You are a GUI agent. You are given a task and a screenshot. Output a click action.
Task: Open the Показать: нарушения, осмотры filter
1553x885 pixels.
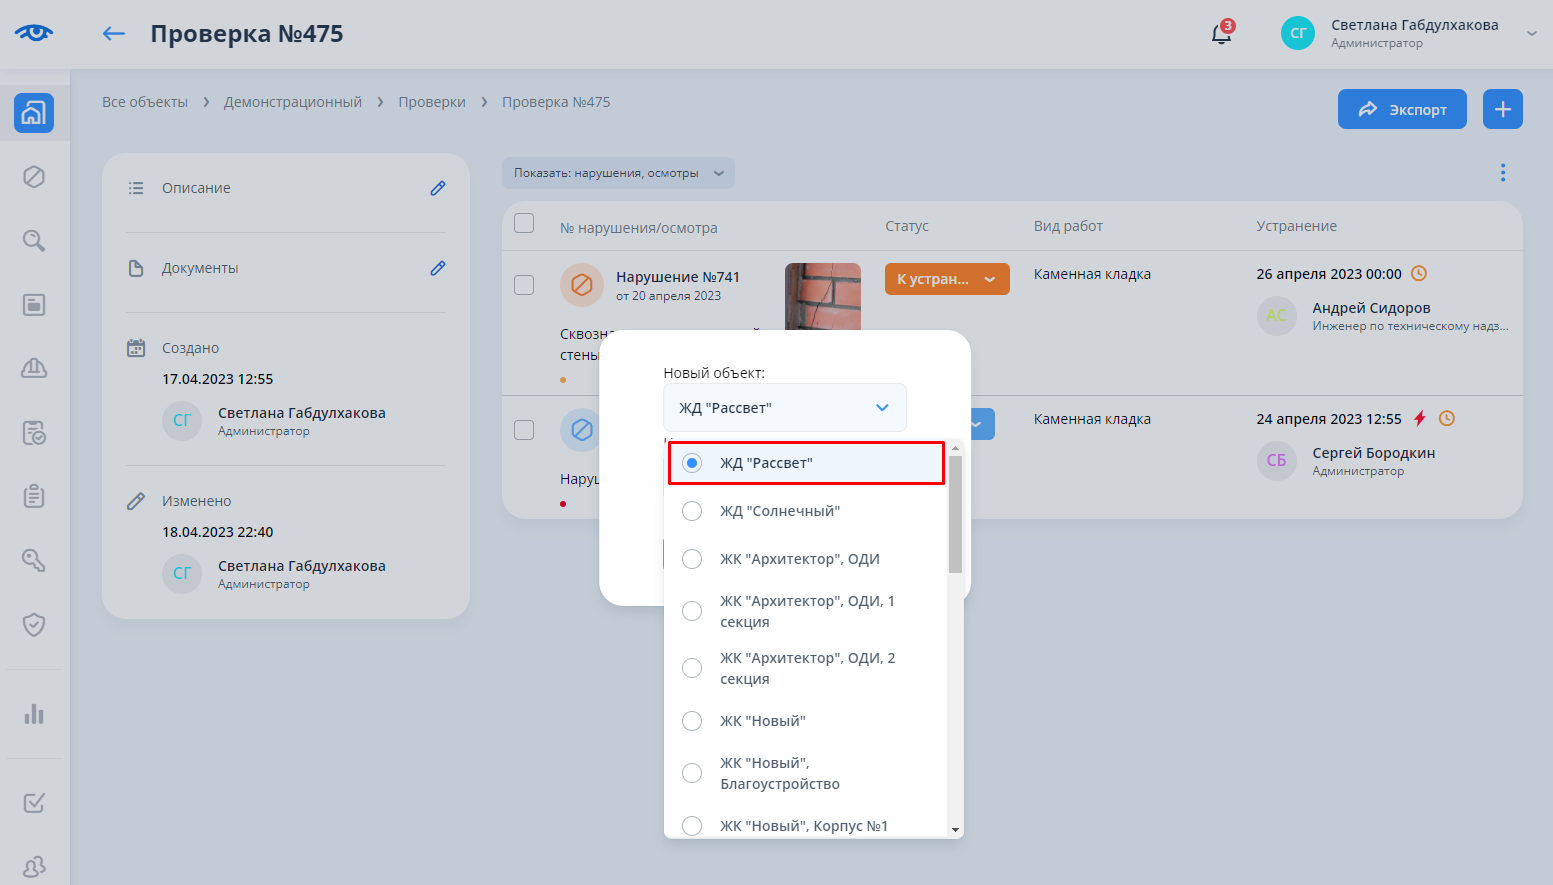point(618,173)
